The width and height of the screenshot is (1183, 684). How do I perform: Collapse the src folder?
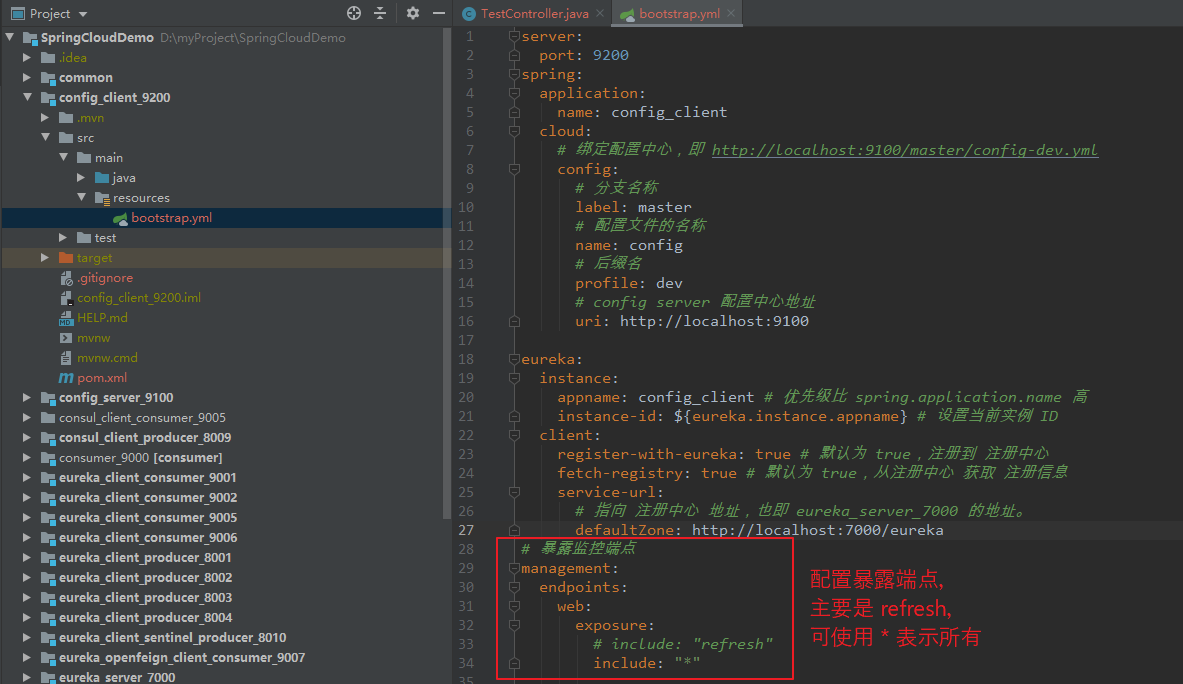click(46, 137)
